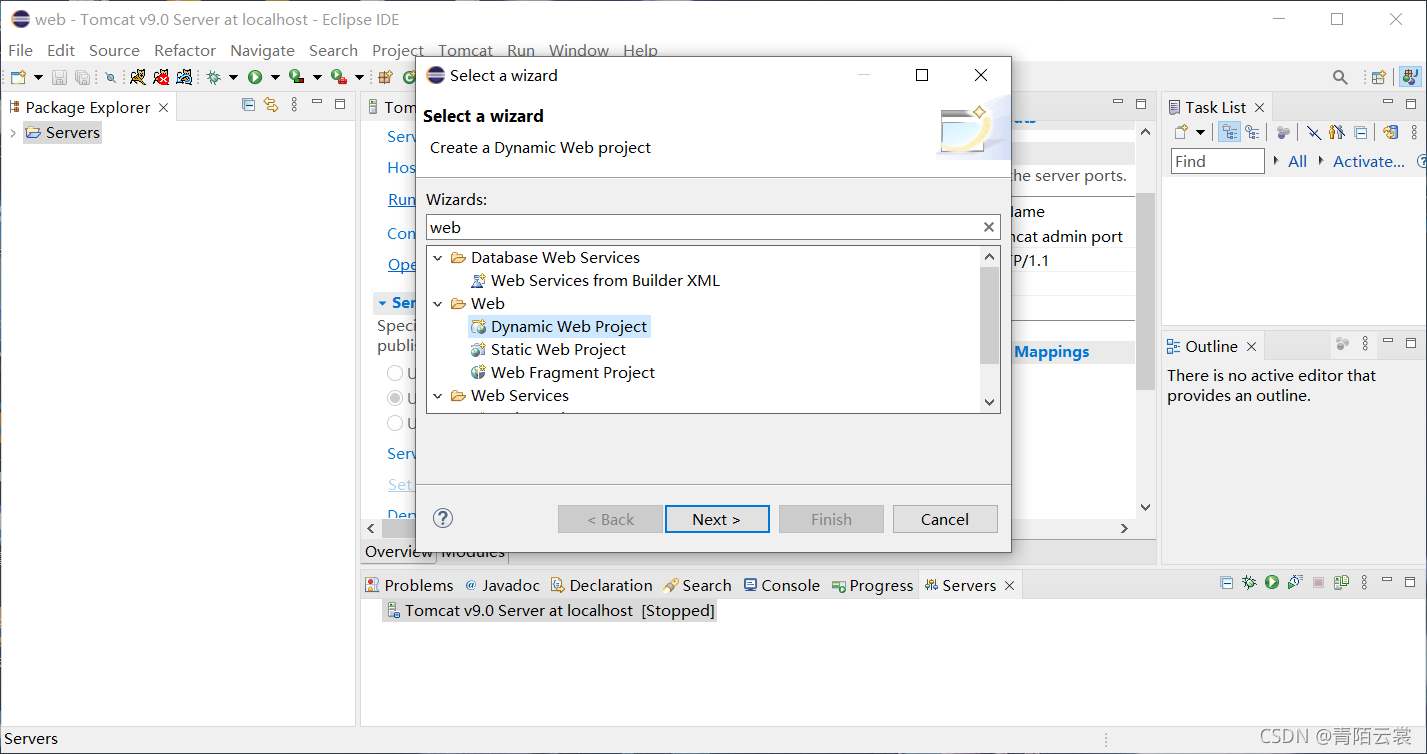Click the Find field in Task List
Viewport: 1427px width, 754px height.
pos(1218,161)
